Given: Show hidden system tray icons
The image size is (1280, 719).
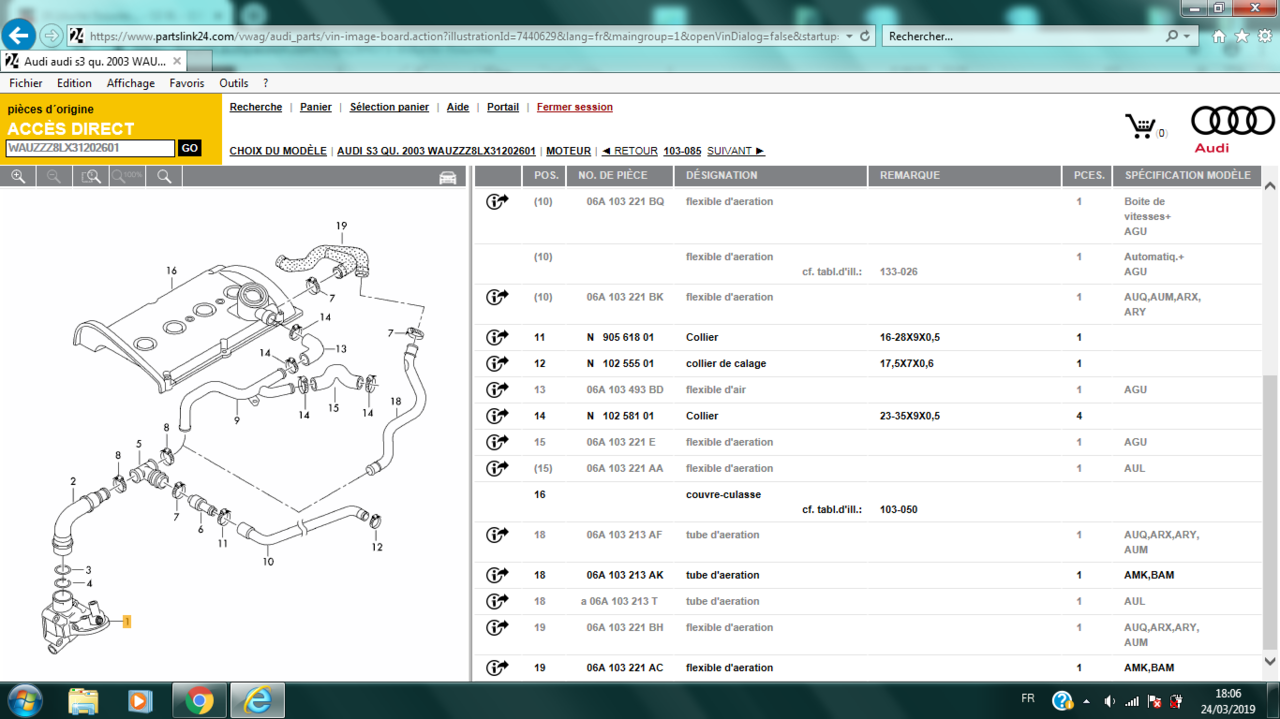Looking at the screenshot, I should click(1088, 701).
